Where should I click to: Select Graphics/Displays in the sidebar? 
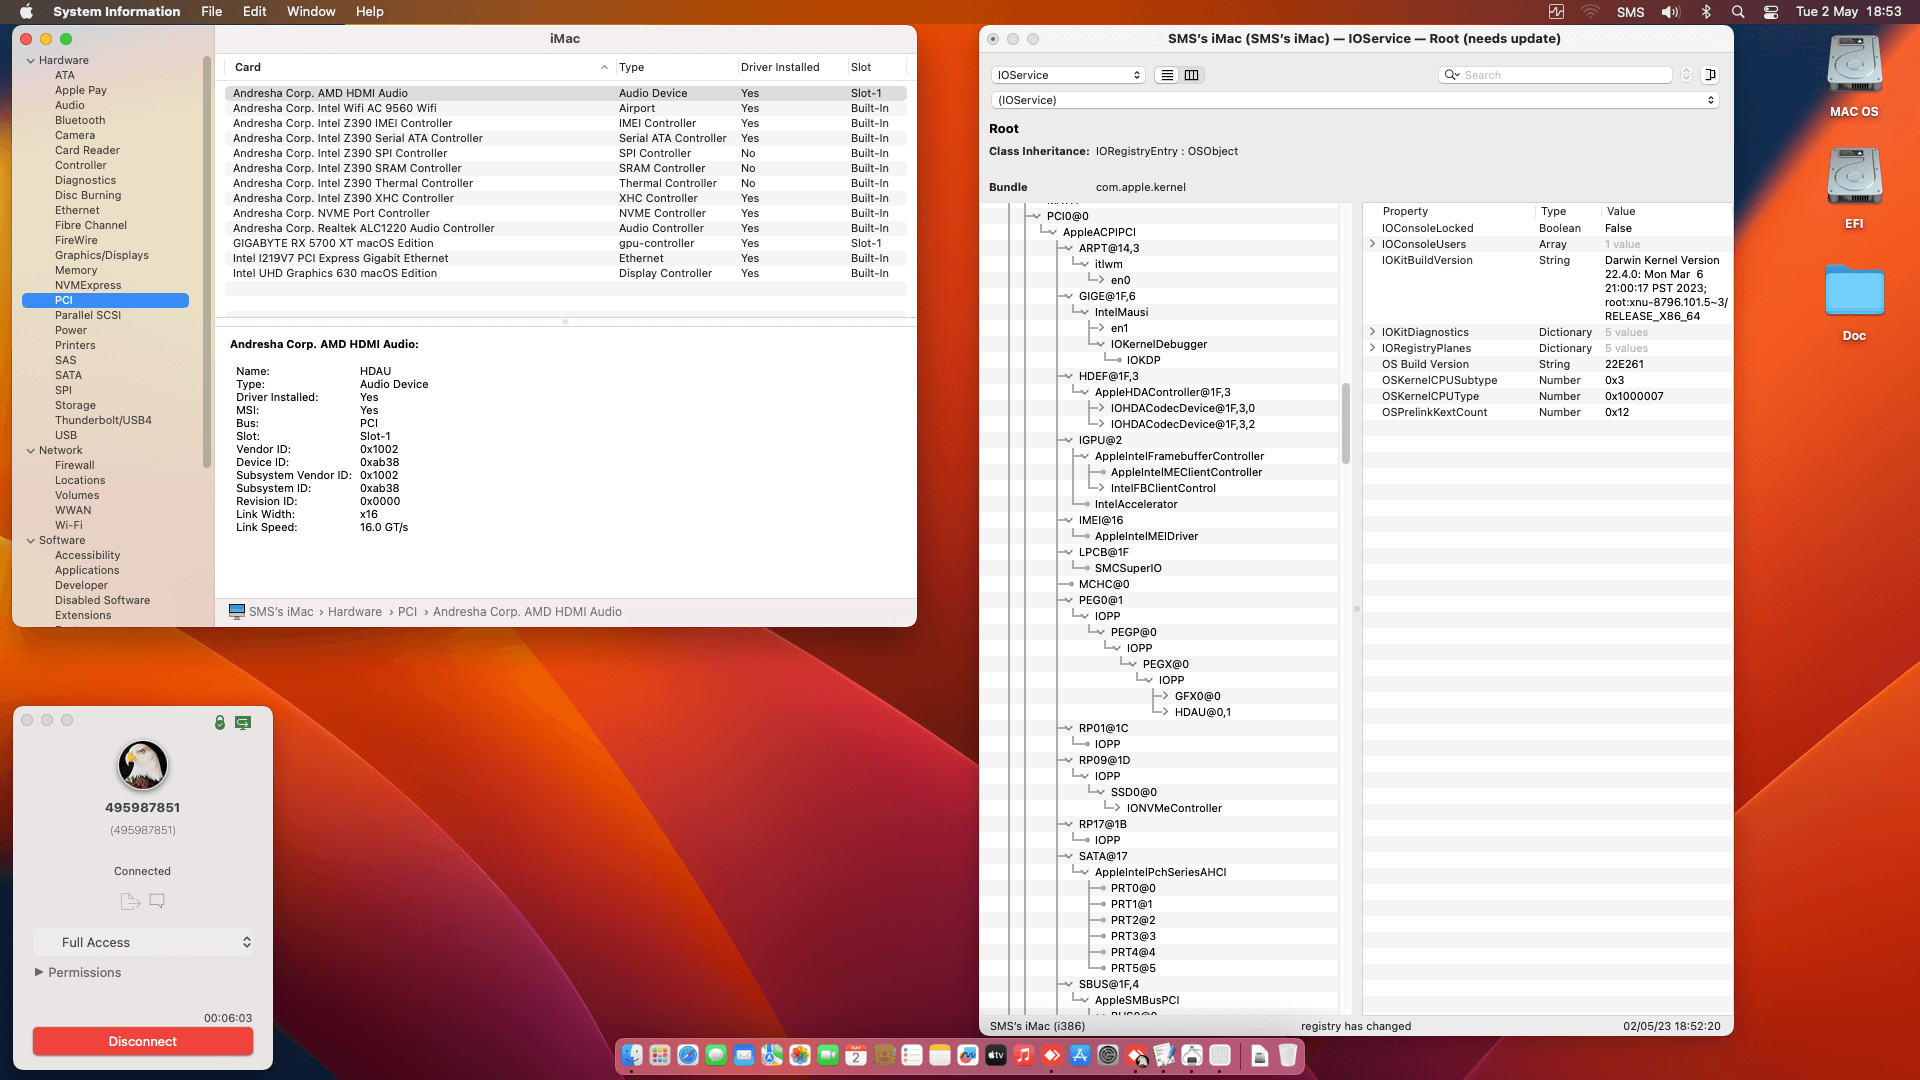[102, 256]
